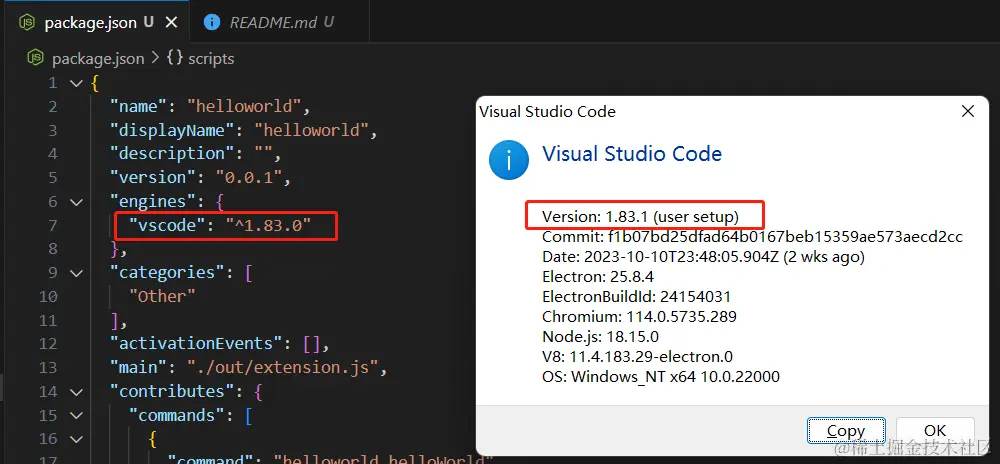Click the ElectronBuildId: 24154031 line

(x=636, y=296)
